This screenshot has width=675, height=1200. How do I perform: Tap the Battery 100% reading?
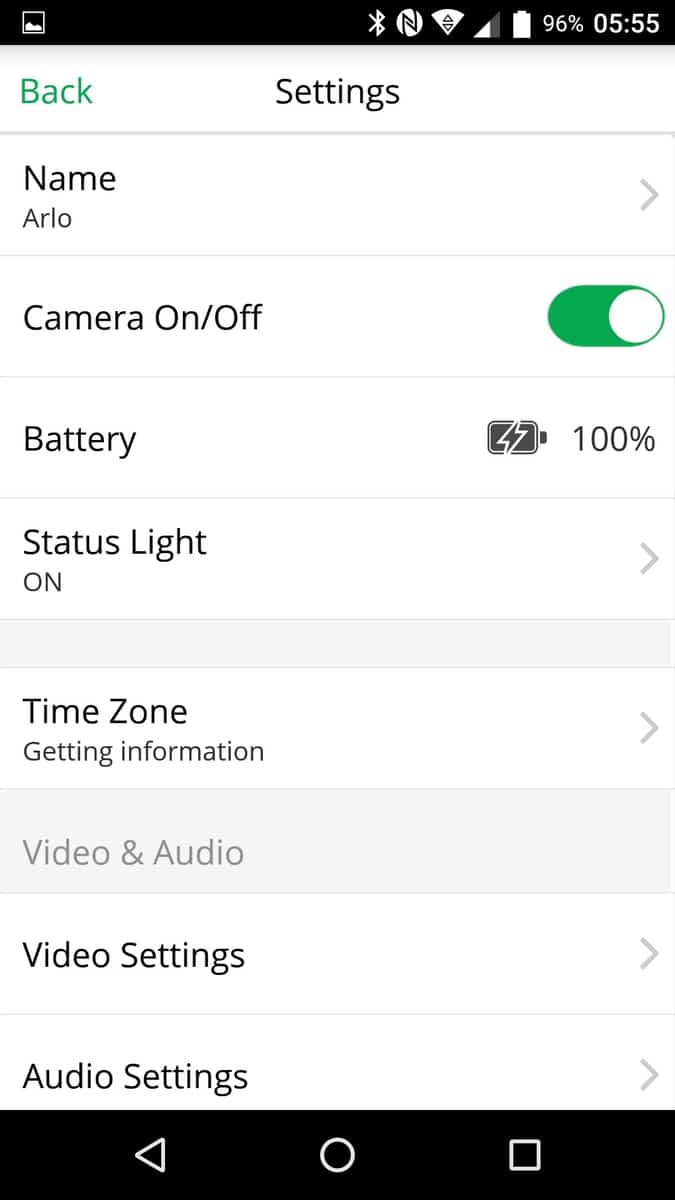613,439
